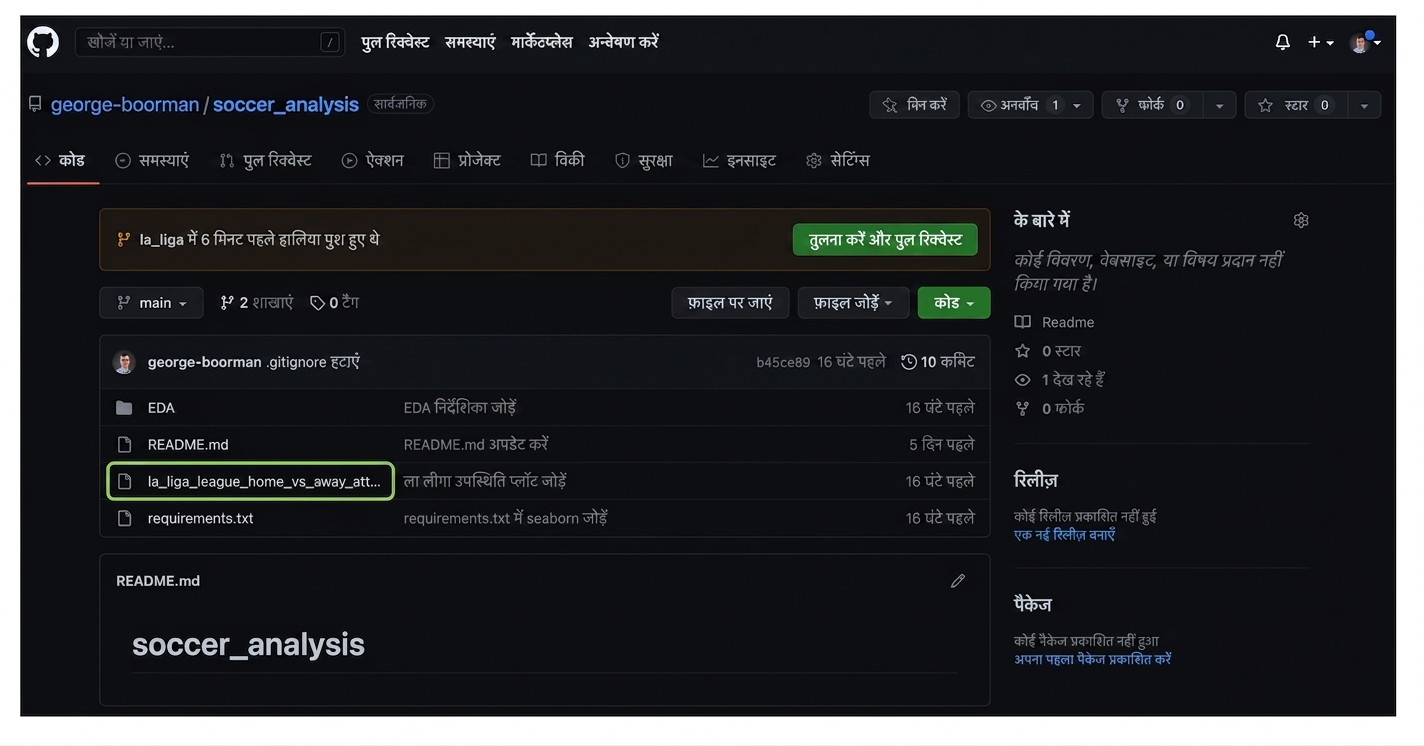Select the 'पुल रिक्वेस्ट' repository tab
Image resolution: width=1424 pixels, height=746 pixels.
265,160
